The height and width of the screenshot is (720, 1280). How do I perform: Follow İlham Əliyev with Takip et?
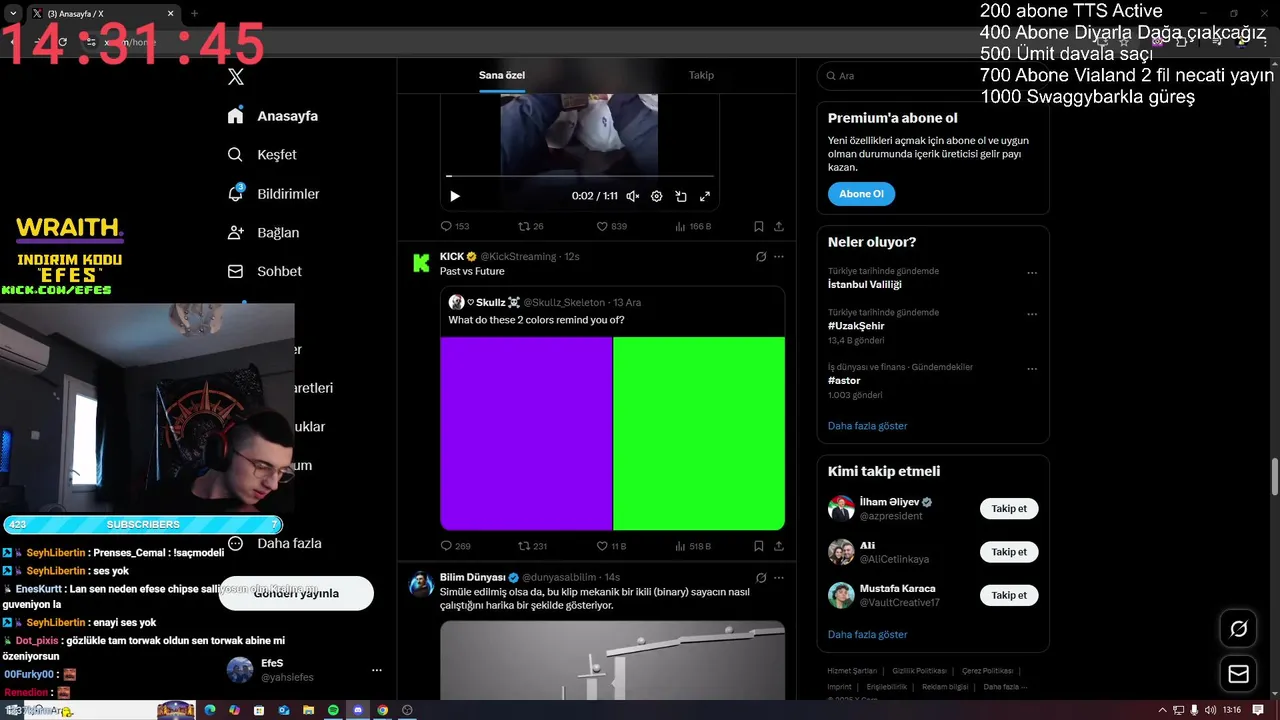[x=1009, y=509]
